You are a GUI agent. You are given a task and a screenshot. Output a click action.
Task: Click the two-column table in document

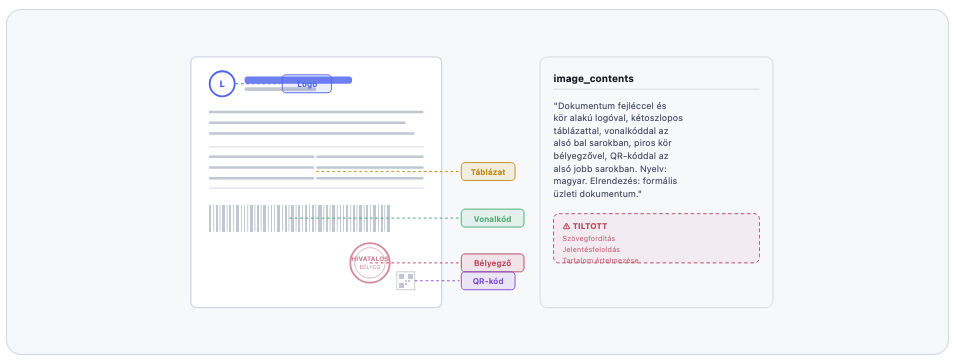coord(316,167)
